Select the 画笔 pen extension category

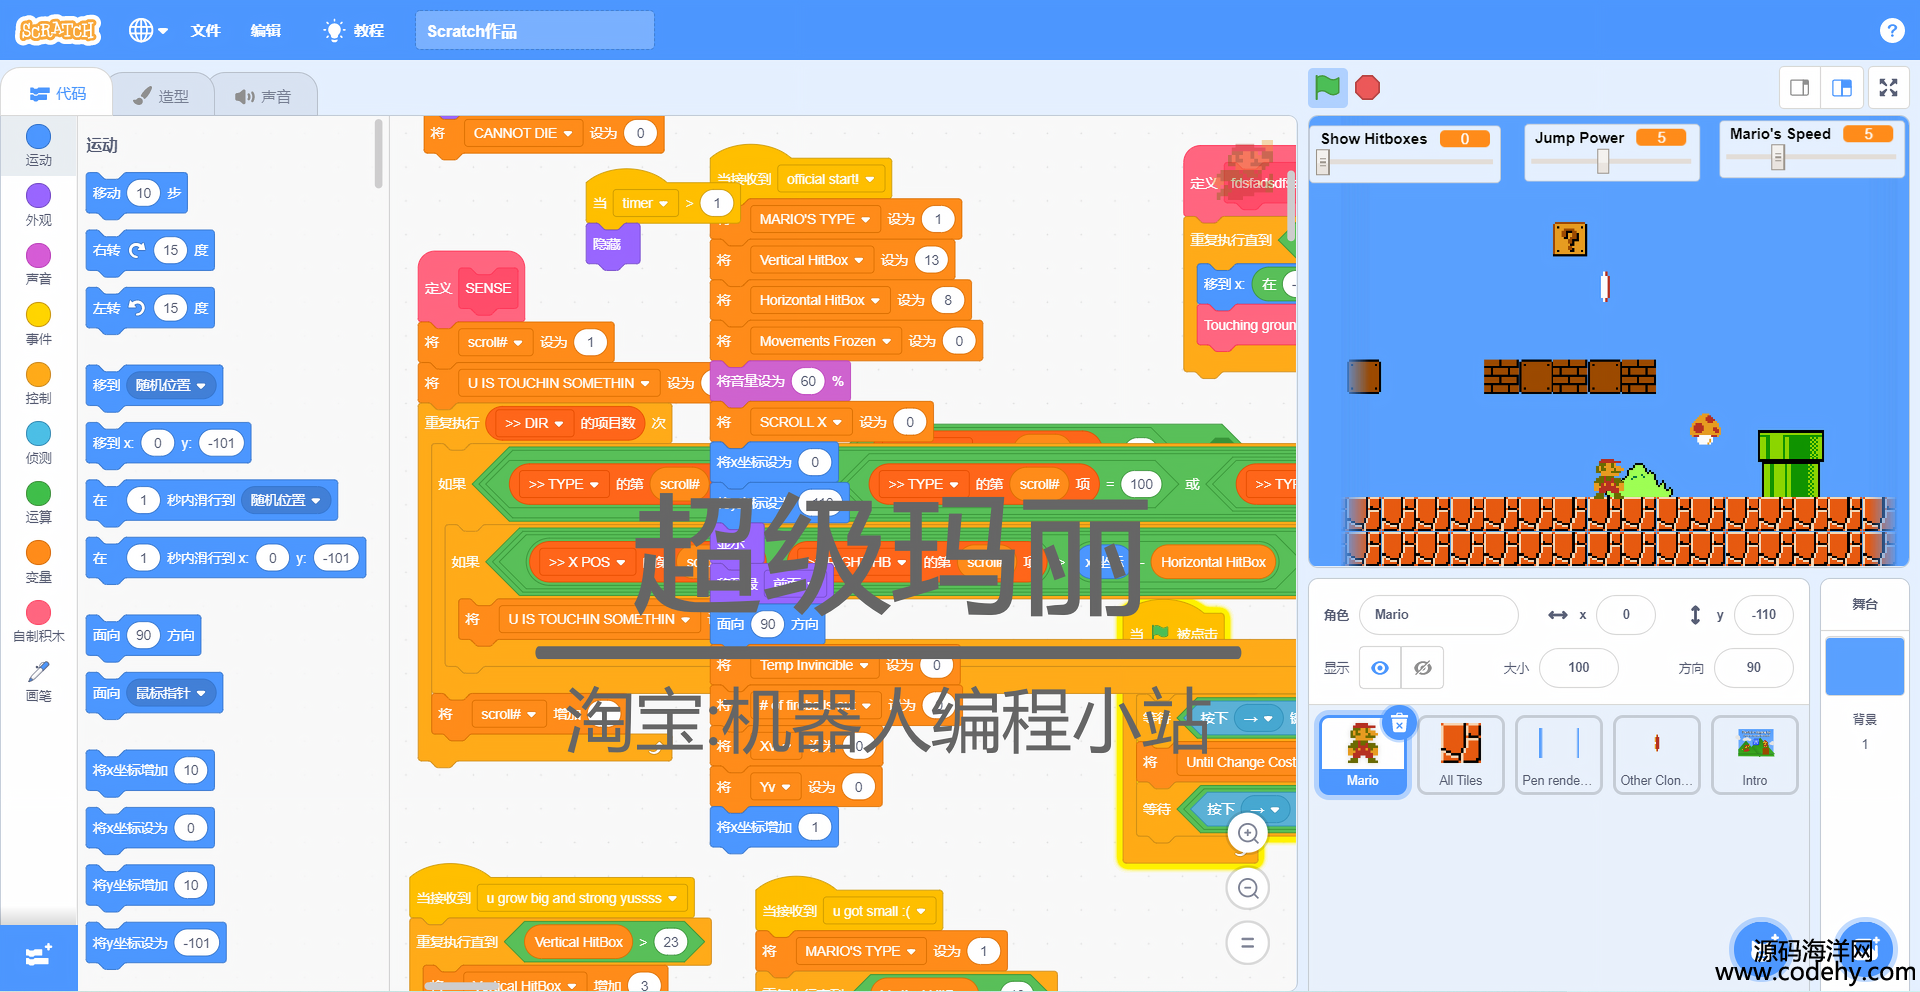click(38, 681)
